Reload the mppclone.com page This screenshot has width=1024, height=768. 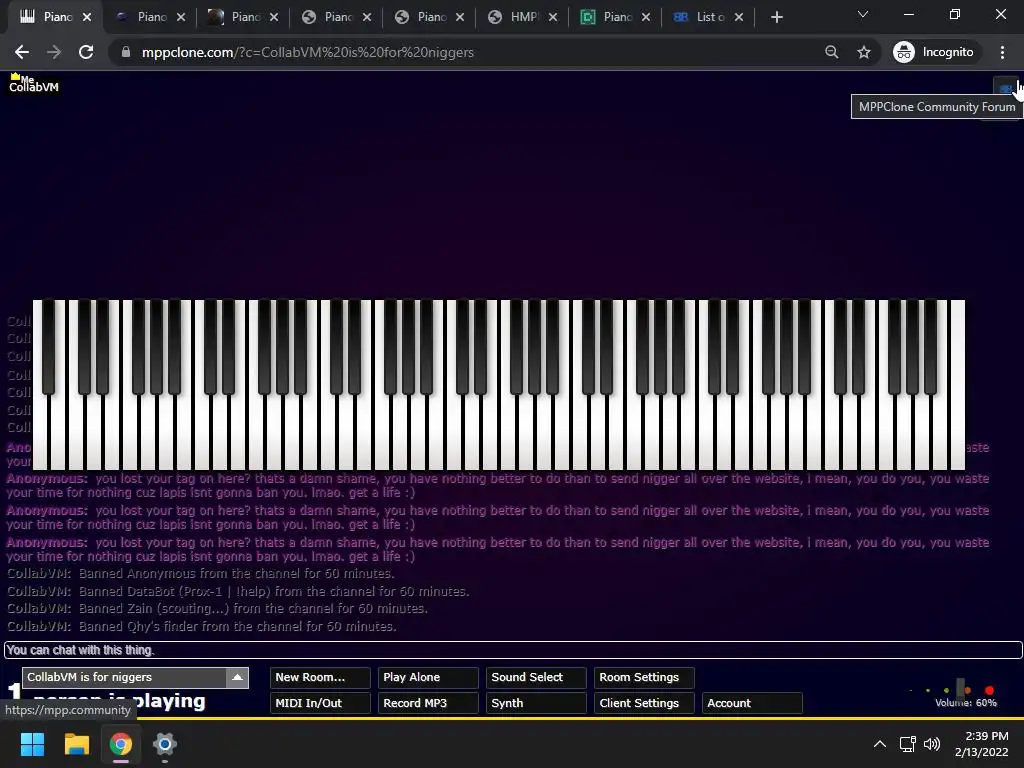click(86, 52)
